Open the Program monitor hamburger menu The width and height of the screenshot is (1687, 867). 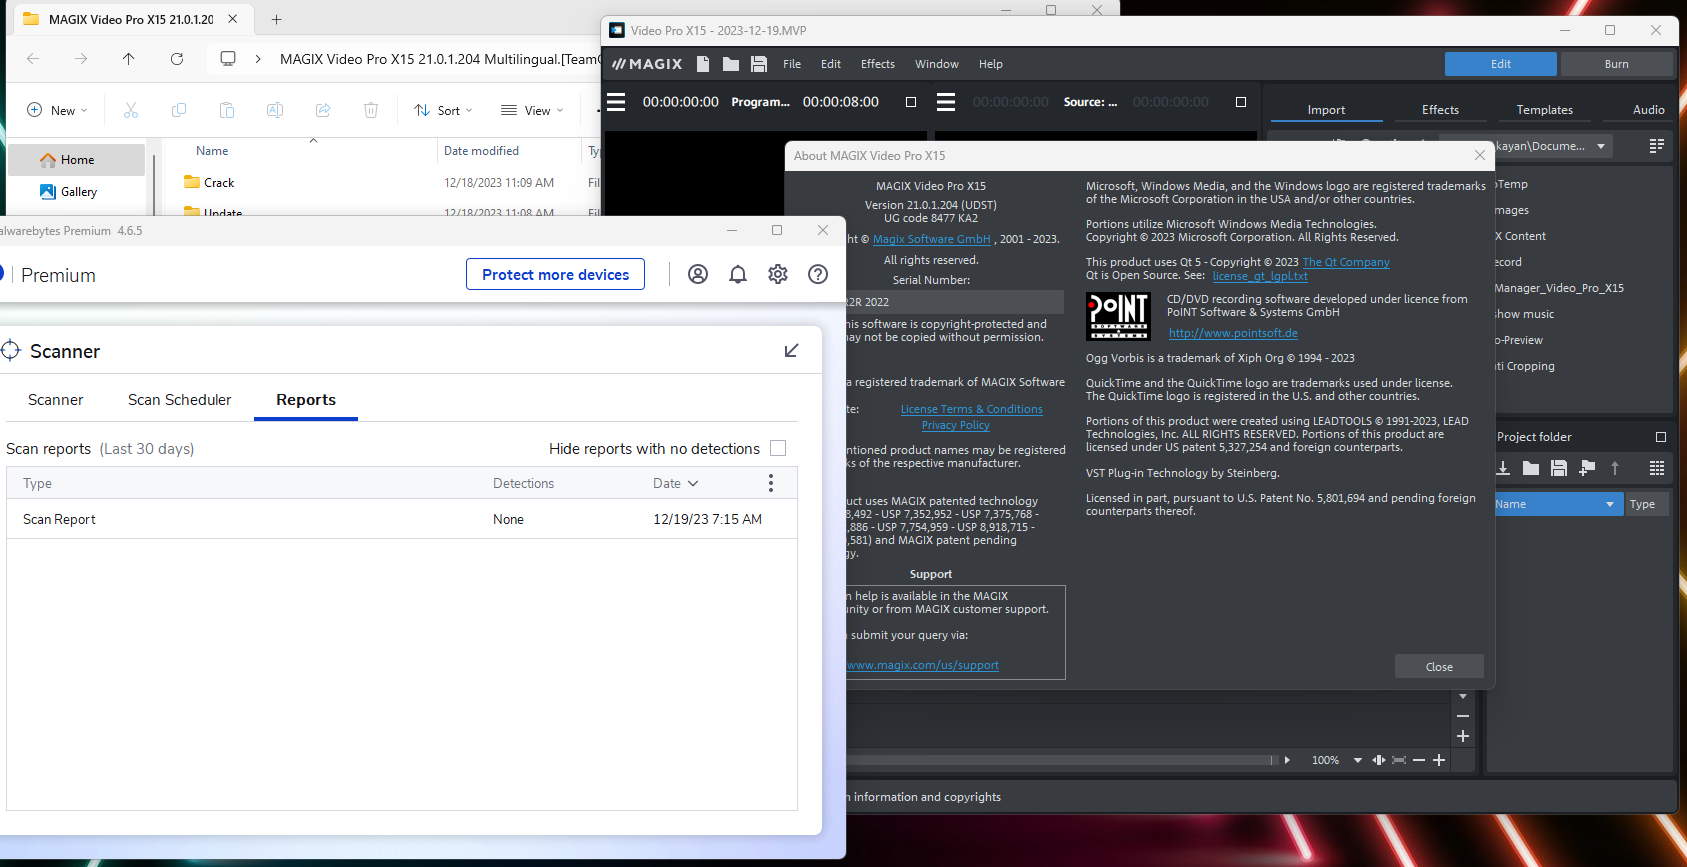pos(616,102)
